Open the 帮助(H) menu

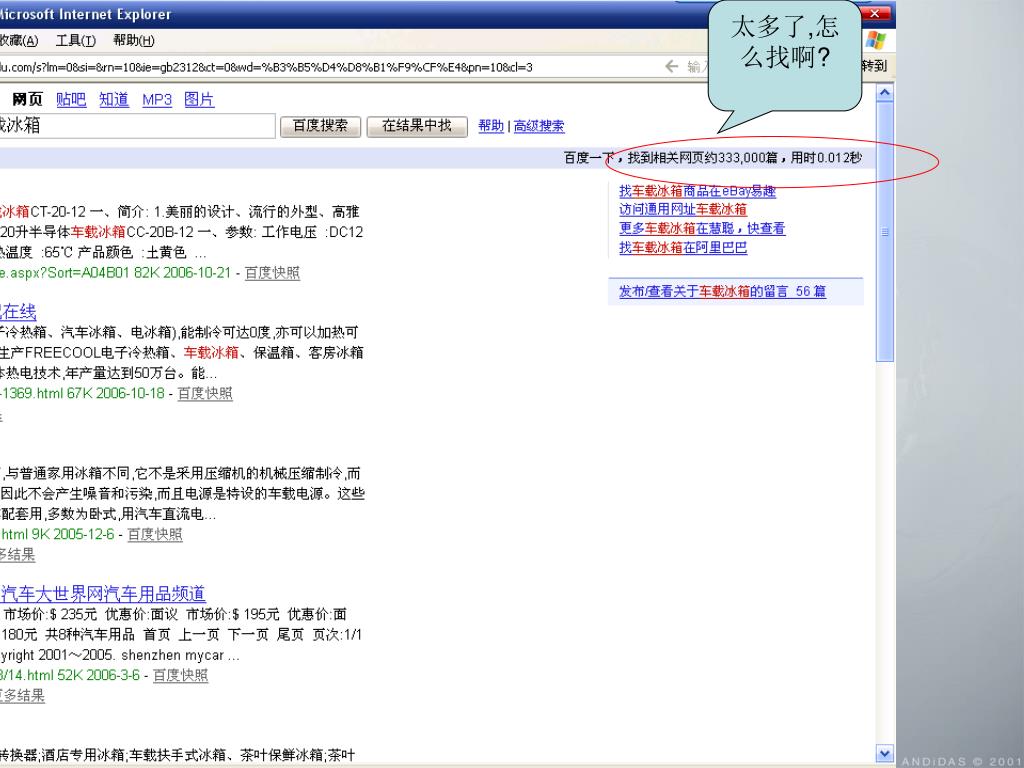point(133,40)
